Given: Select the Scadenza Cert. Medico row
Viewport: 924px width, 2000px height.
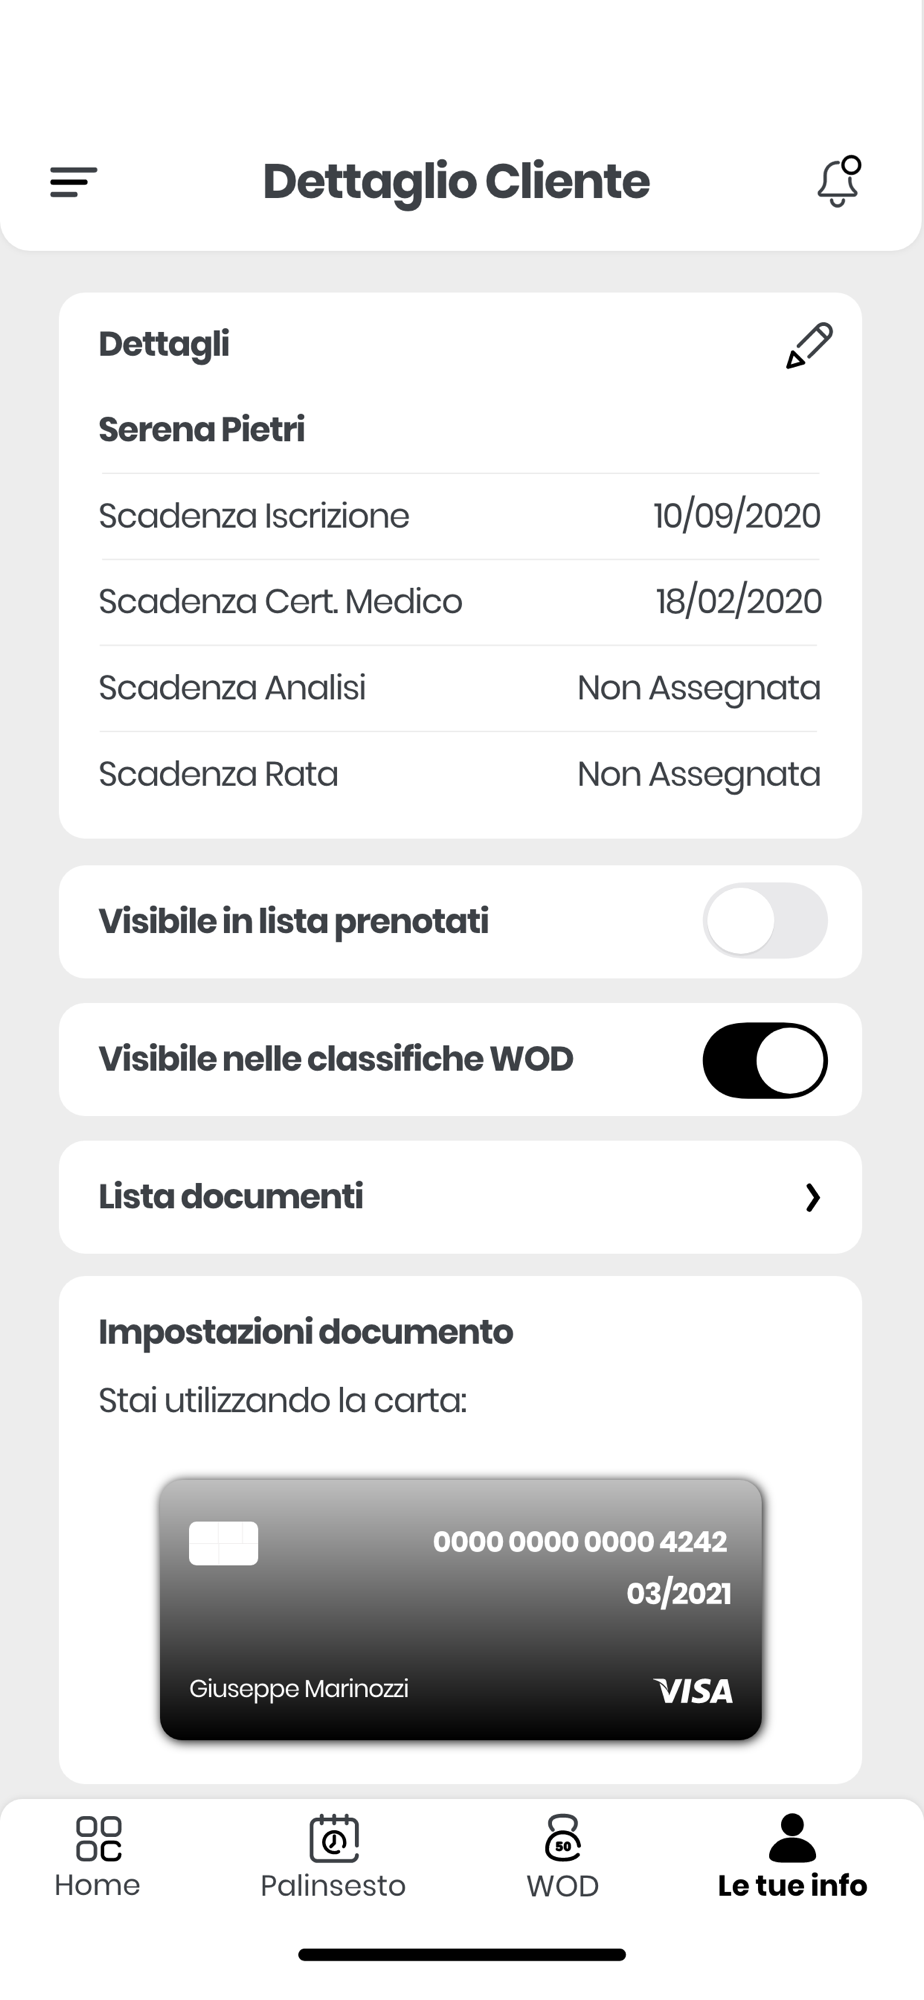Looking at the screenshot, I should [x=460, y=602].
